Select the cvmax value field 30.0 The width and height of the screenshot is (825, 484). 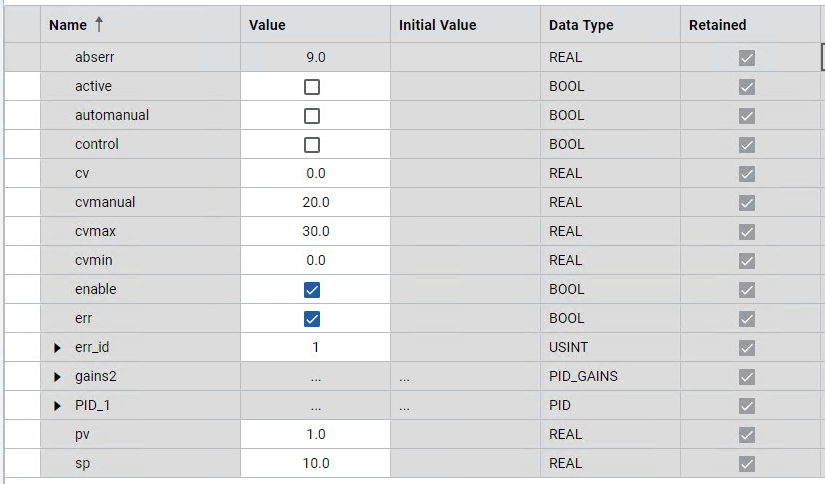click(x=316, y=231)
